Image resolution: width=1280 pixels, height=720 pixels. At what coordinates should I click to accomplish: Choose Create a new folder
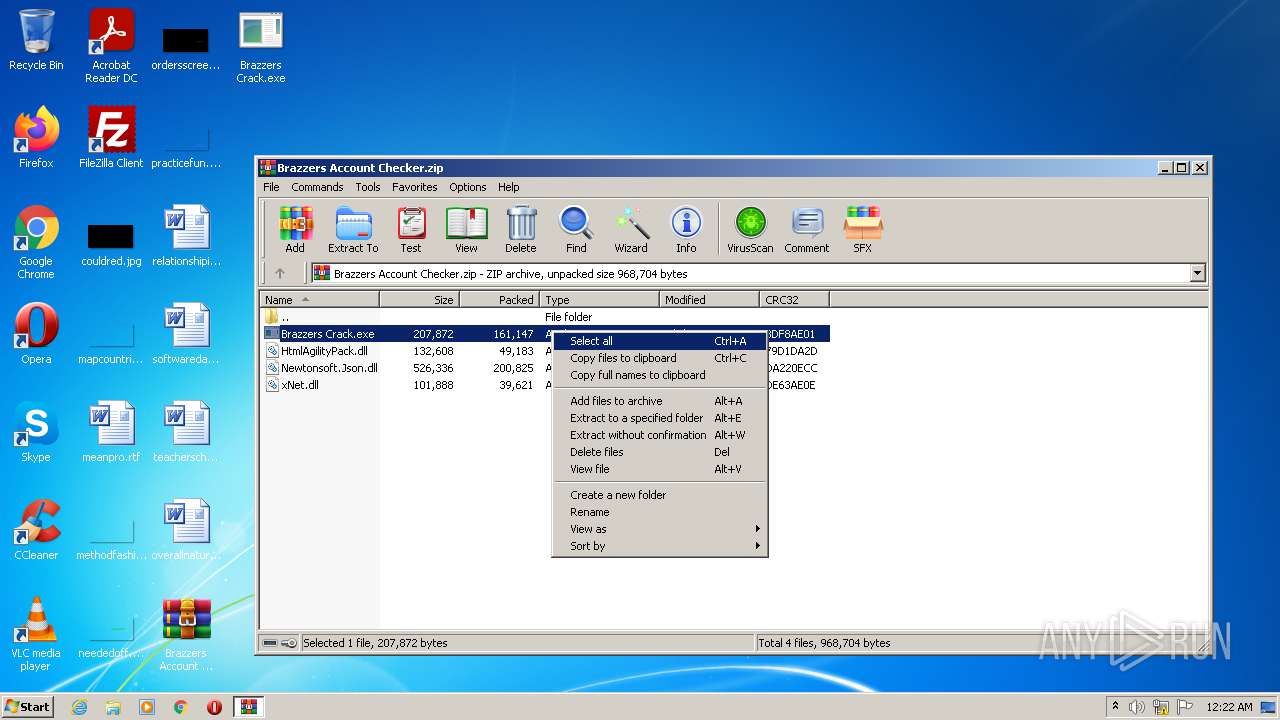(660, 495)
